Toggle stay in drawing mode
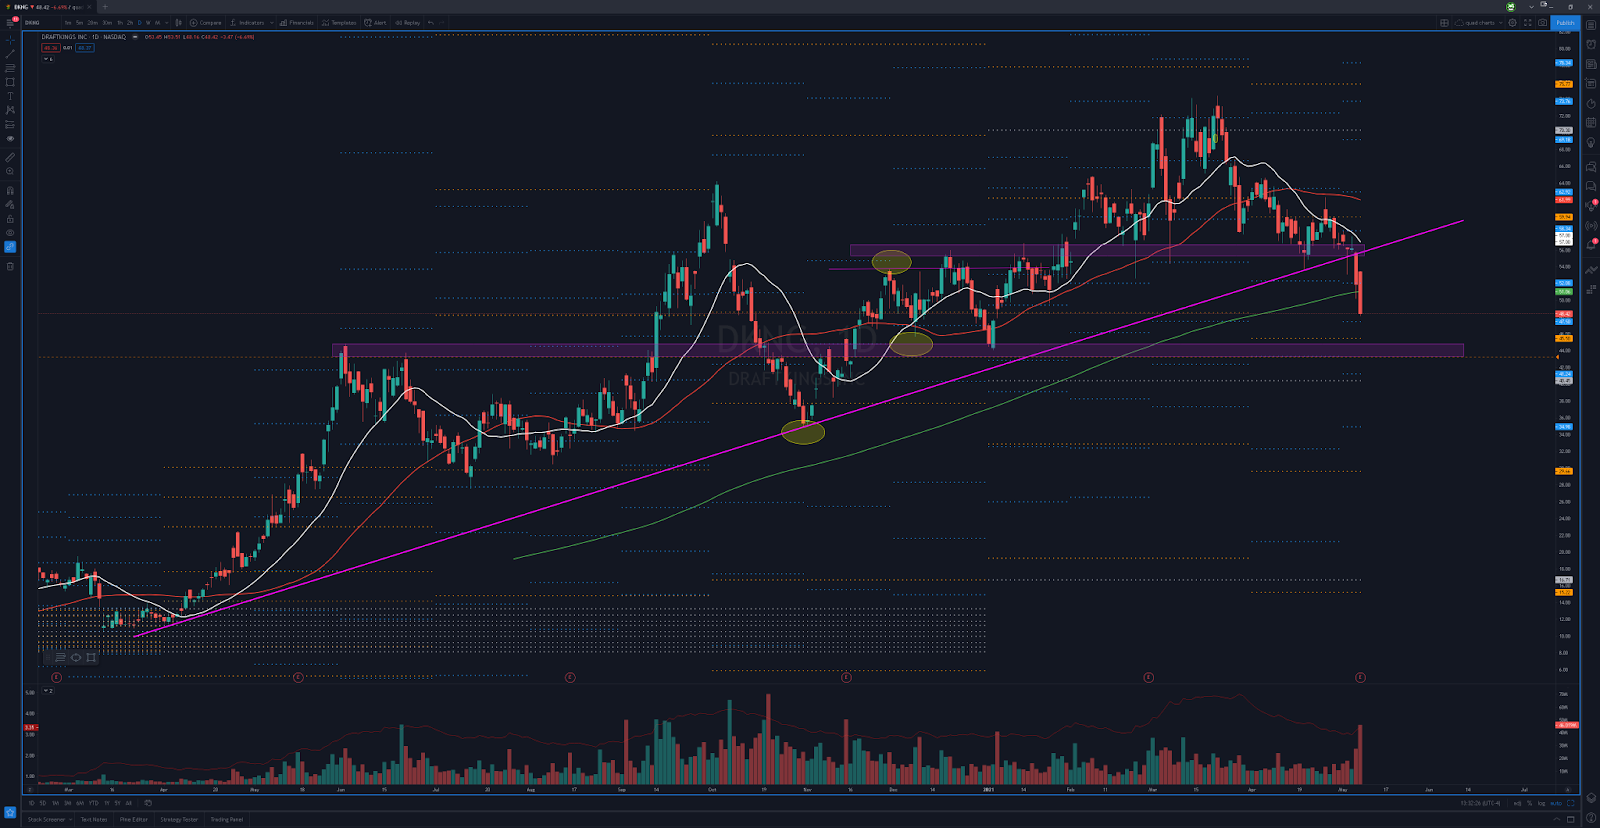 [x=10, y=204]
